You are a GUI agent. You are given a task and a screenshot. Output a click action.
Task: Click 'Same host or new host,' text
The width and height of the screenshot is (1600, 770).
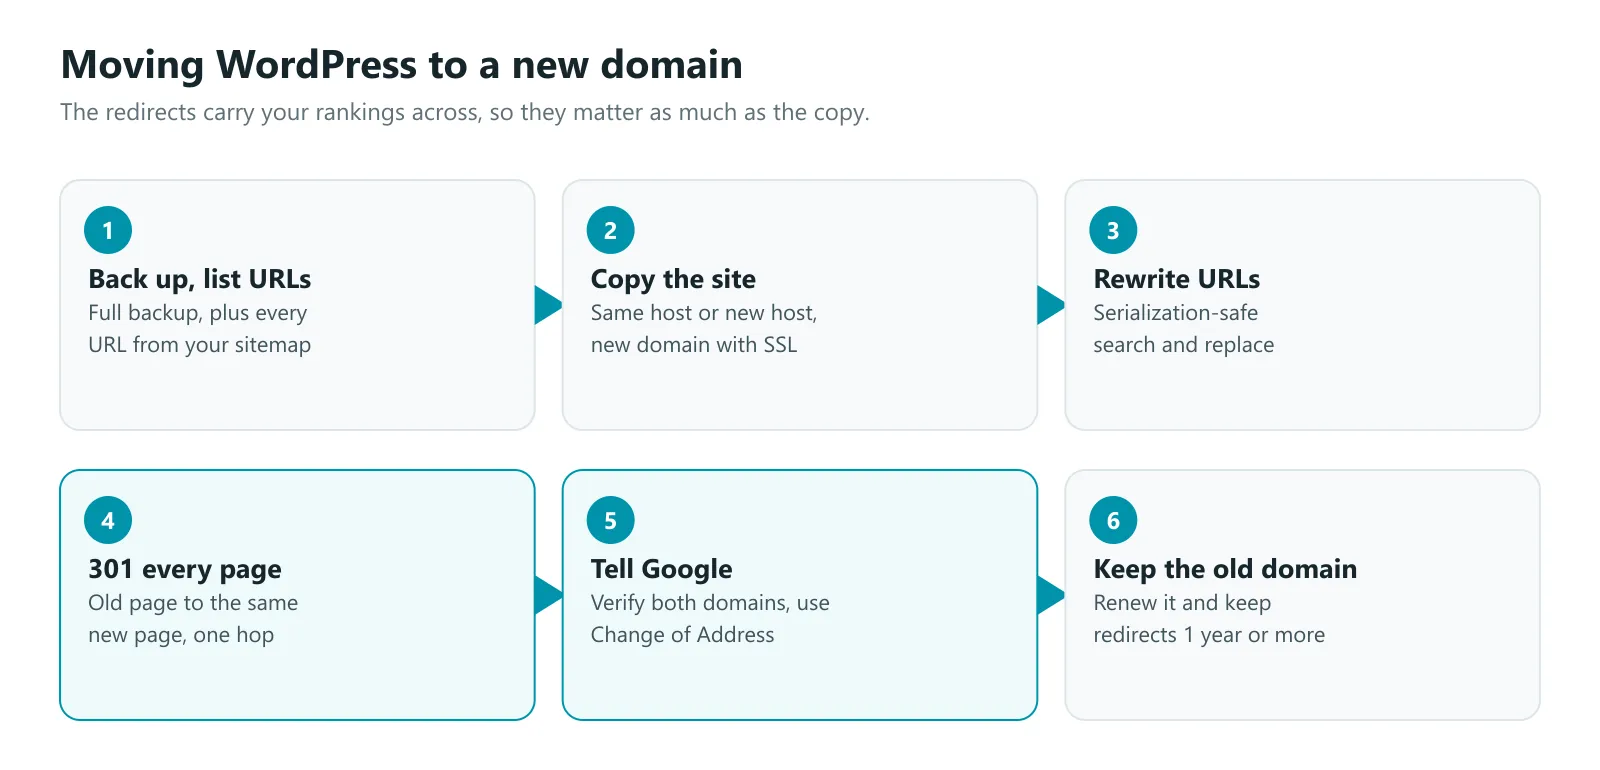(x=704, y=313)
